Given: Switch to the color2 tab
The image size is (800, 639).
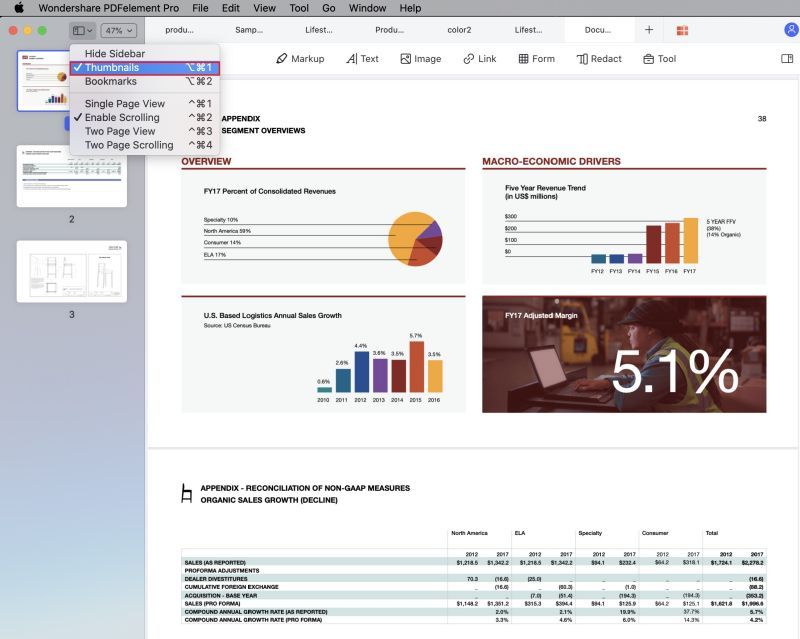Looking at the screenshot, I should (x=459, y=30).
